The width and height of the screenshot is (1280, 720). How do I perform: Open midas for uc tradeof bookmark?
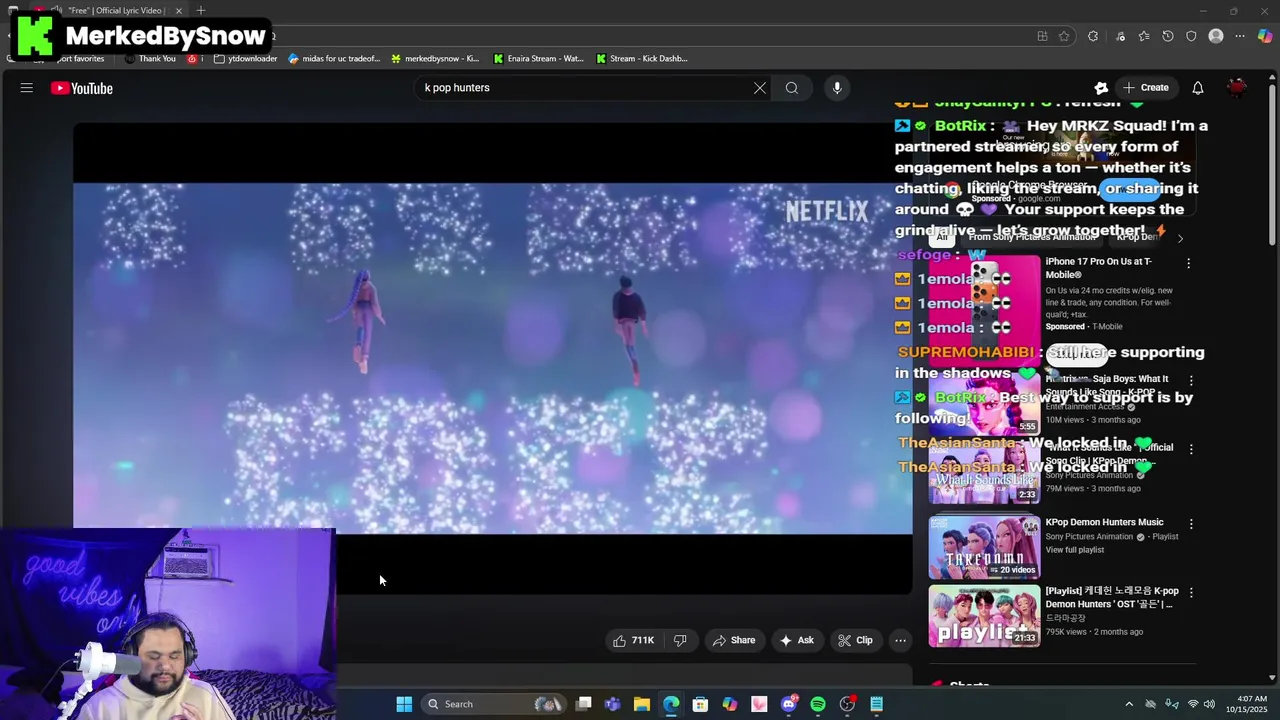click(334, 59)
